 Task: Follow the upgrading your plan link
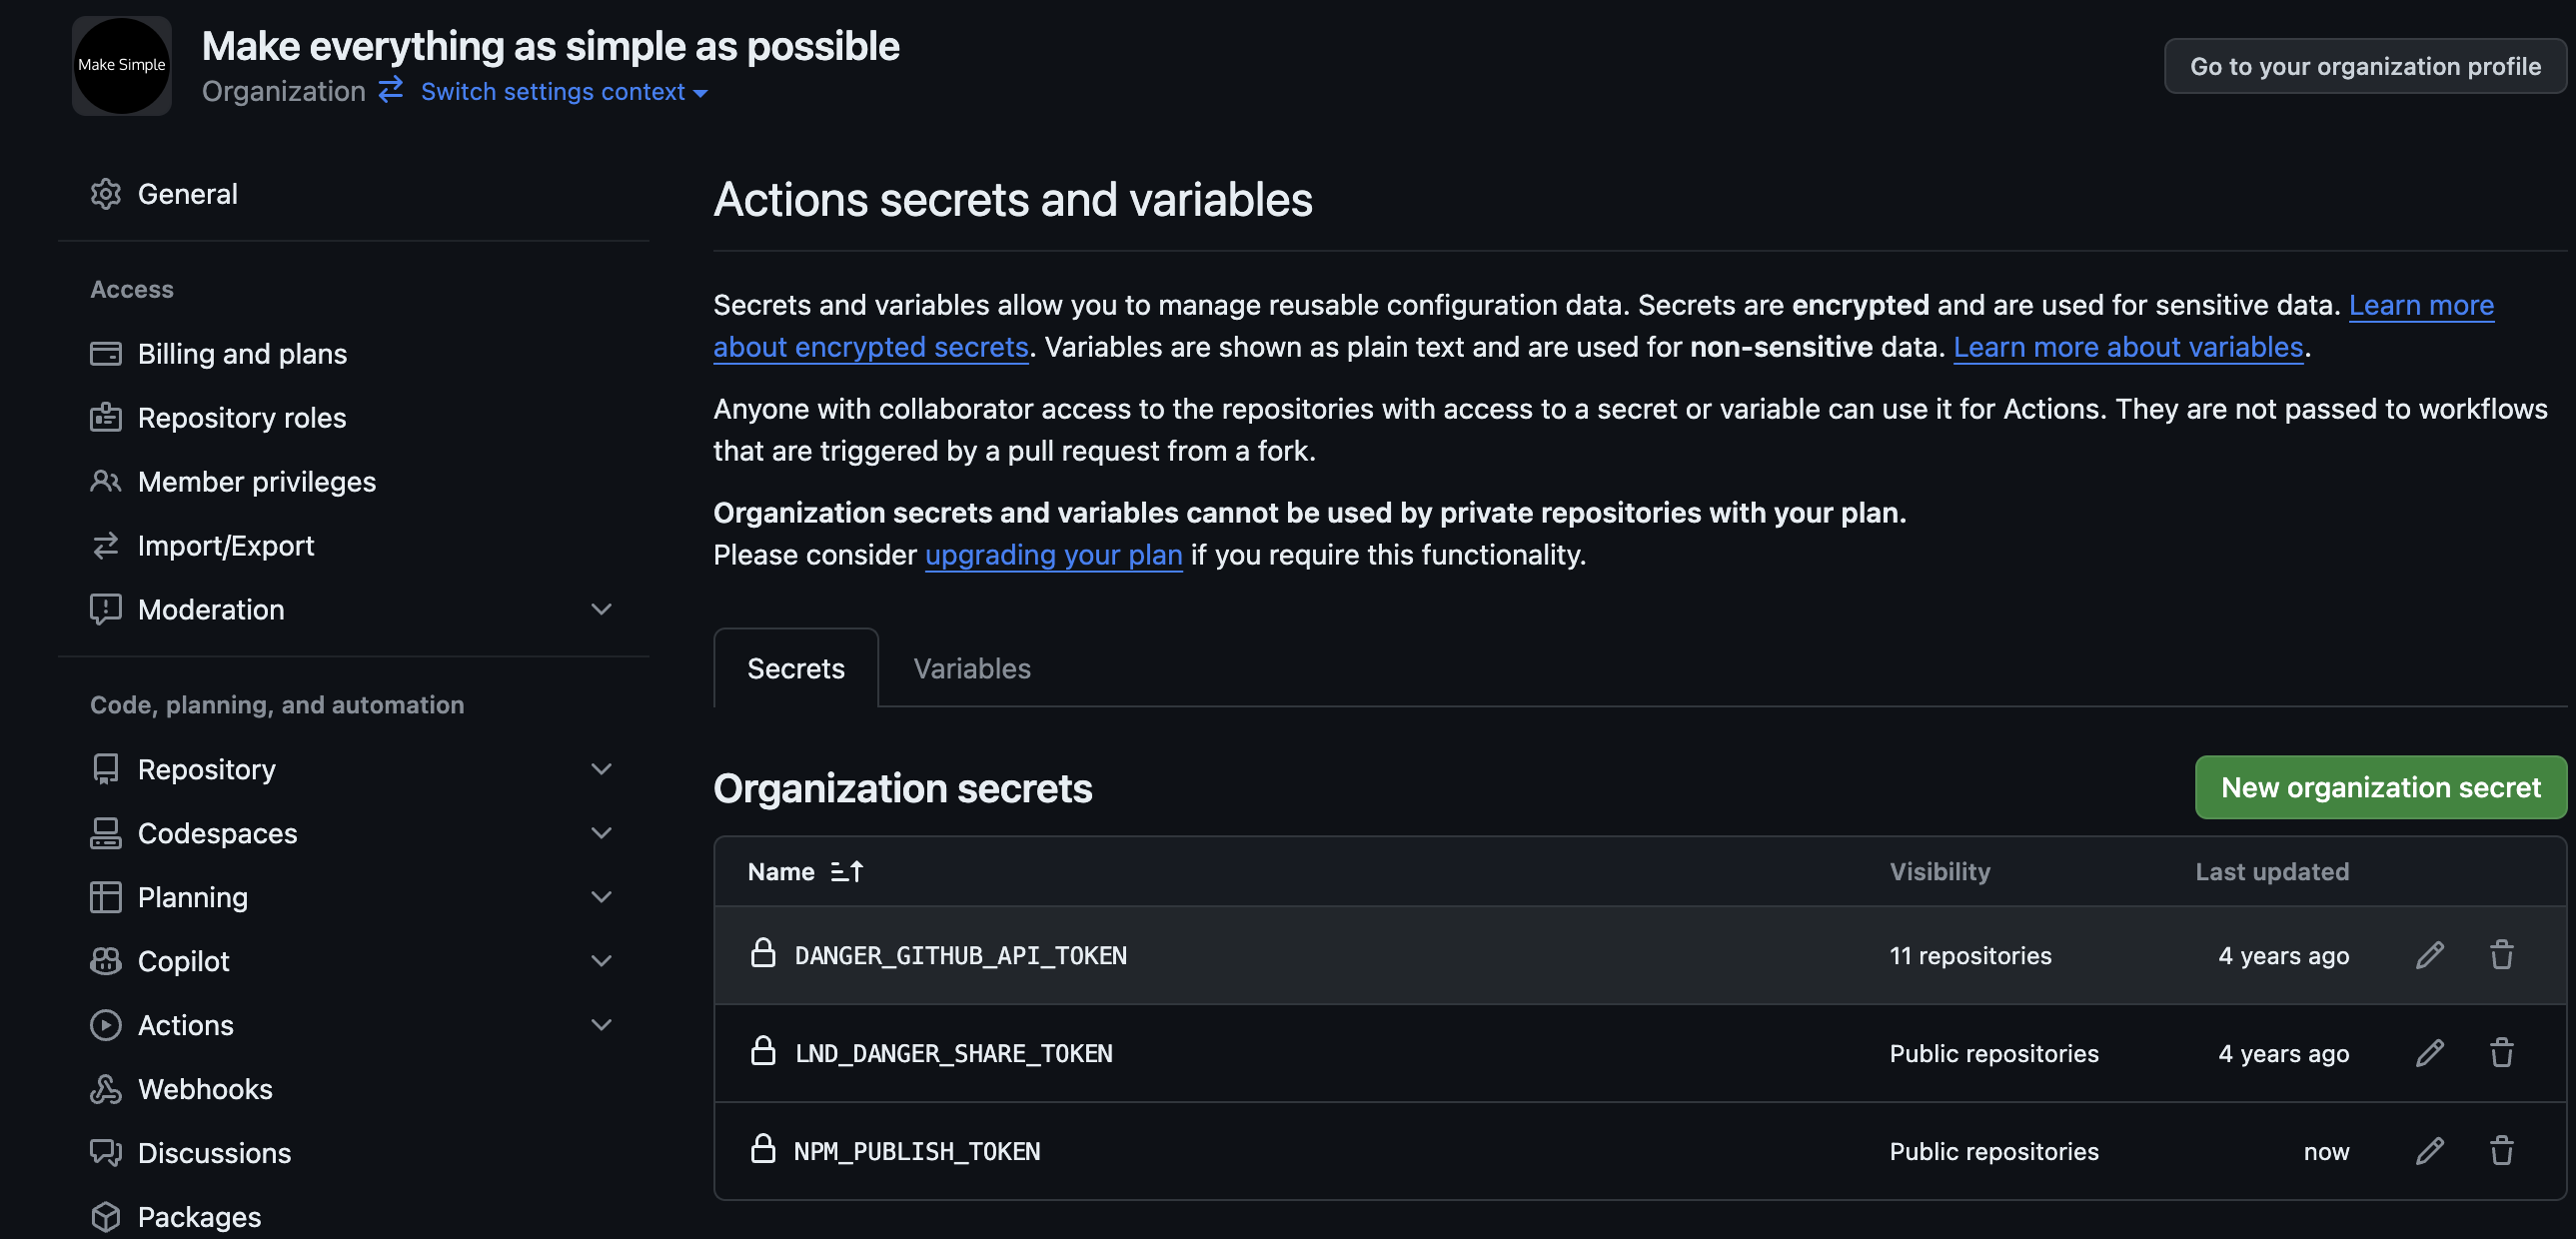pyautogui.click(x=1053, y=555)
